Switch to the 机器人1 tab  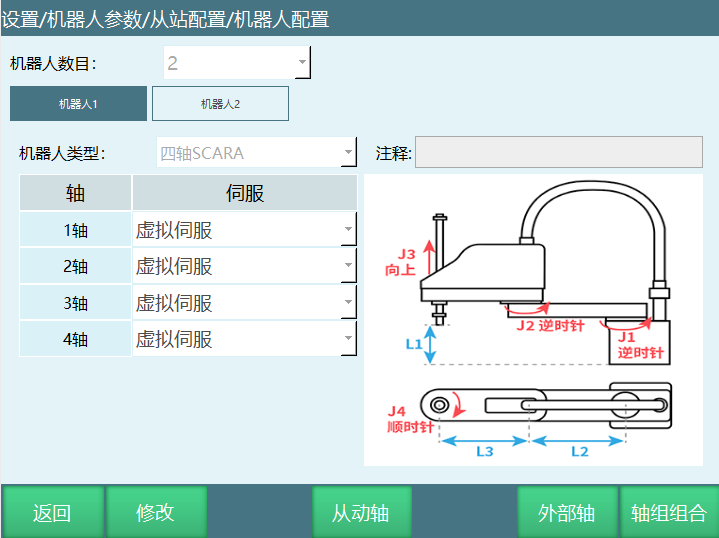78,104
